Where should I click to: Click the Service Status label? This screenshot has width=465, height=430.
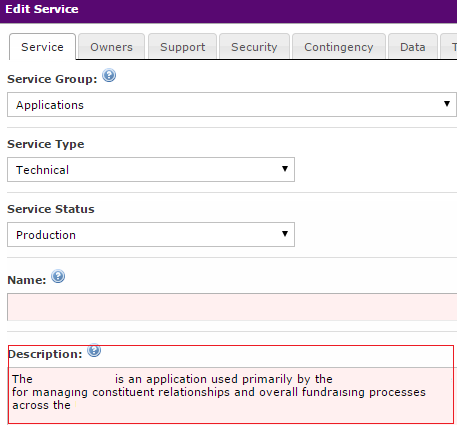point(51,209)
